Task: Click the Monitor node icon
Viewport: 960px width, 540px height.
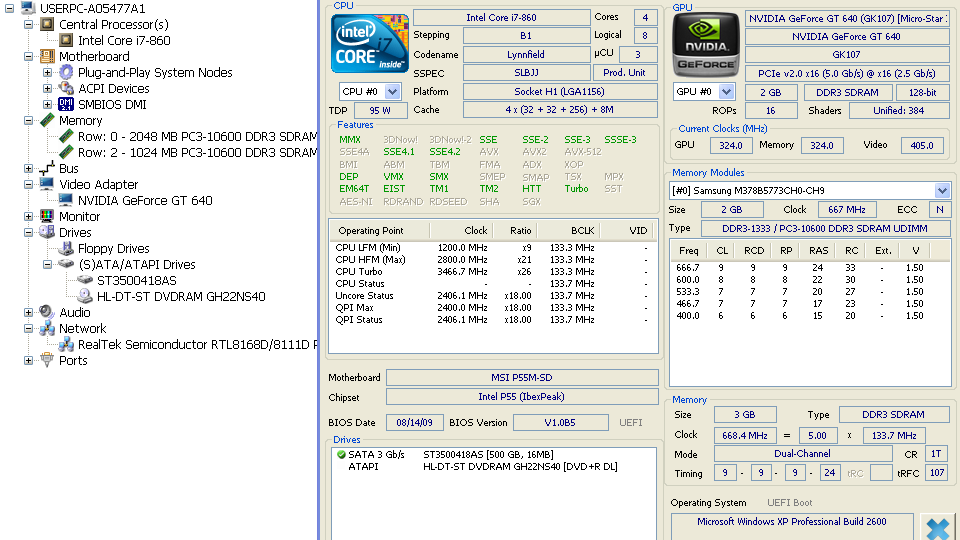Action: [x=47, y=216]
